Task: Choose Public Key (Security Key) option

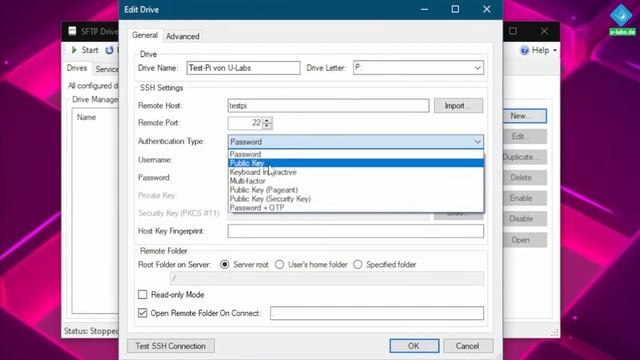Action: [x=356, y=199]
